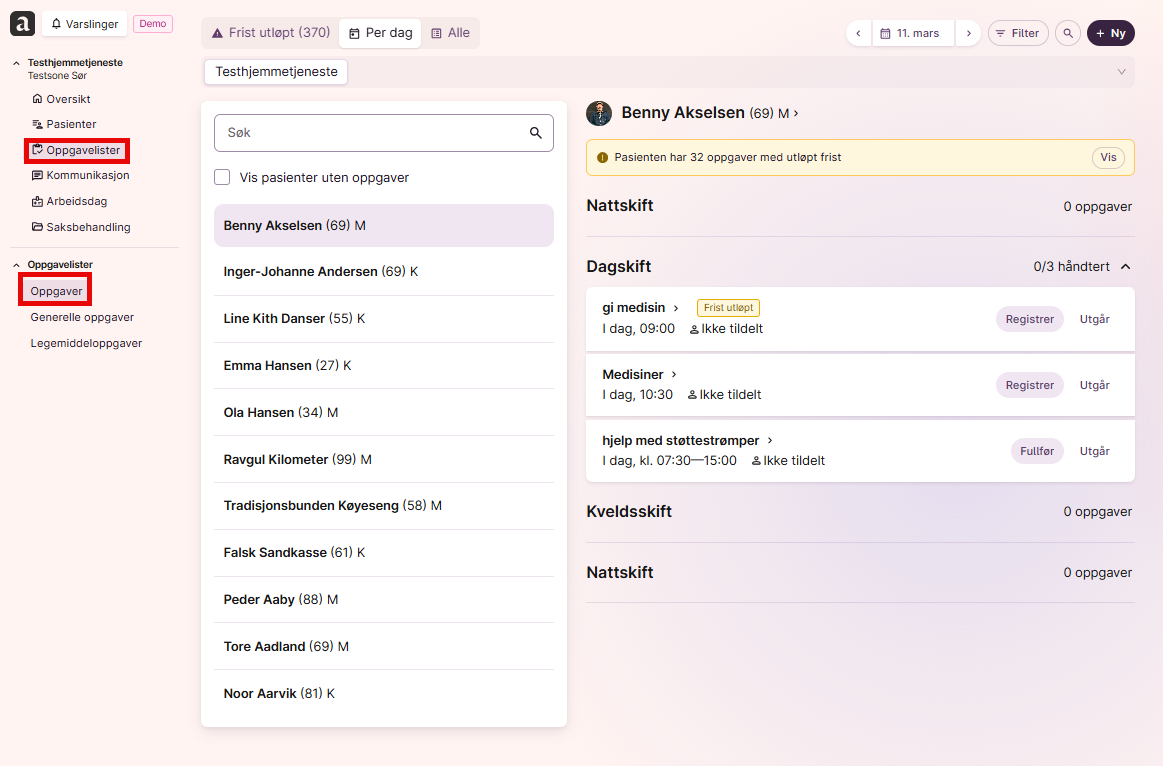Click Ikke tildelt on gi medisin task
This screenshot has height=766, width=1163.
[x=726, y=328]
